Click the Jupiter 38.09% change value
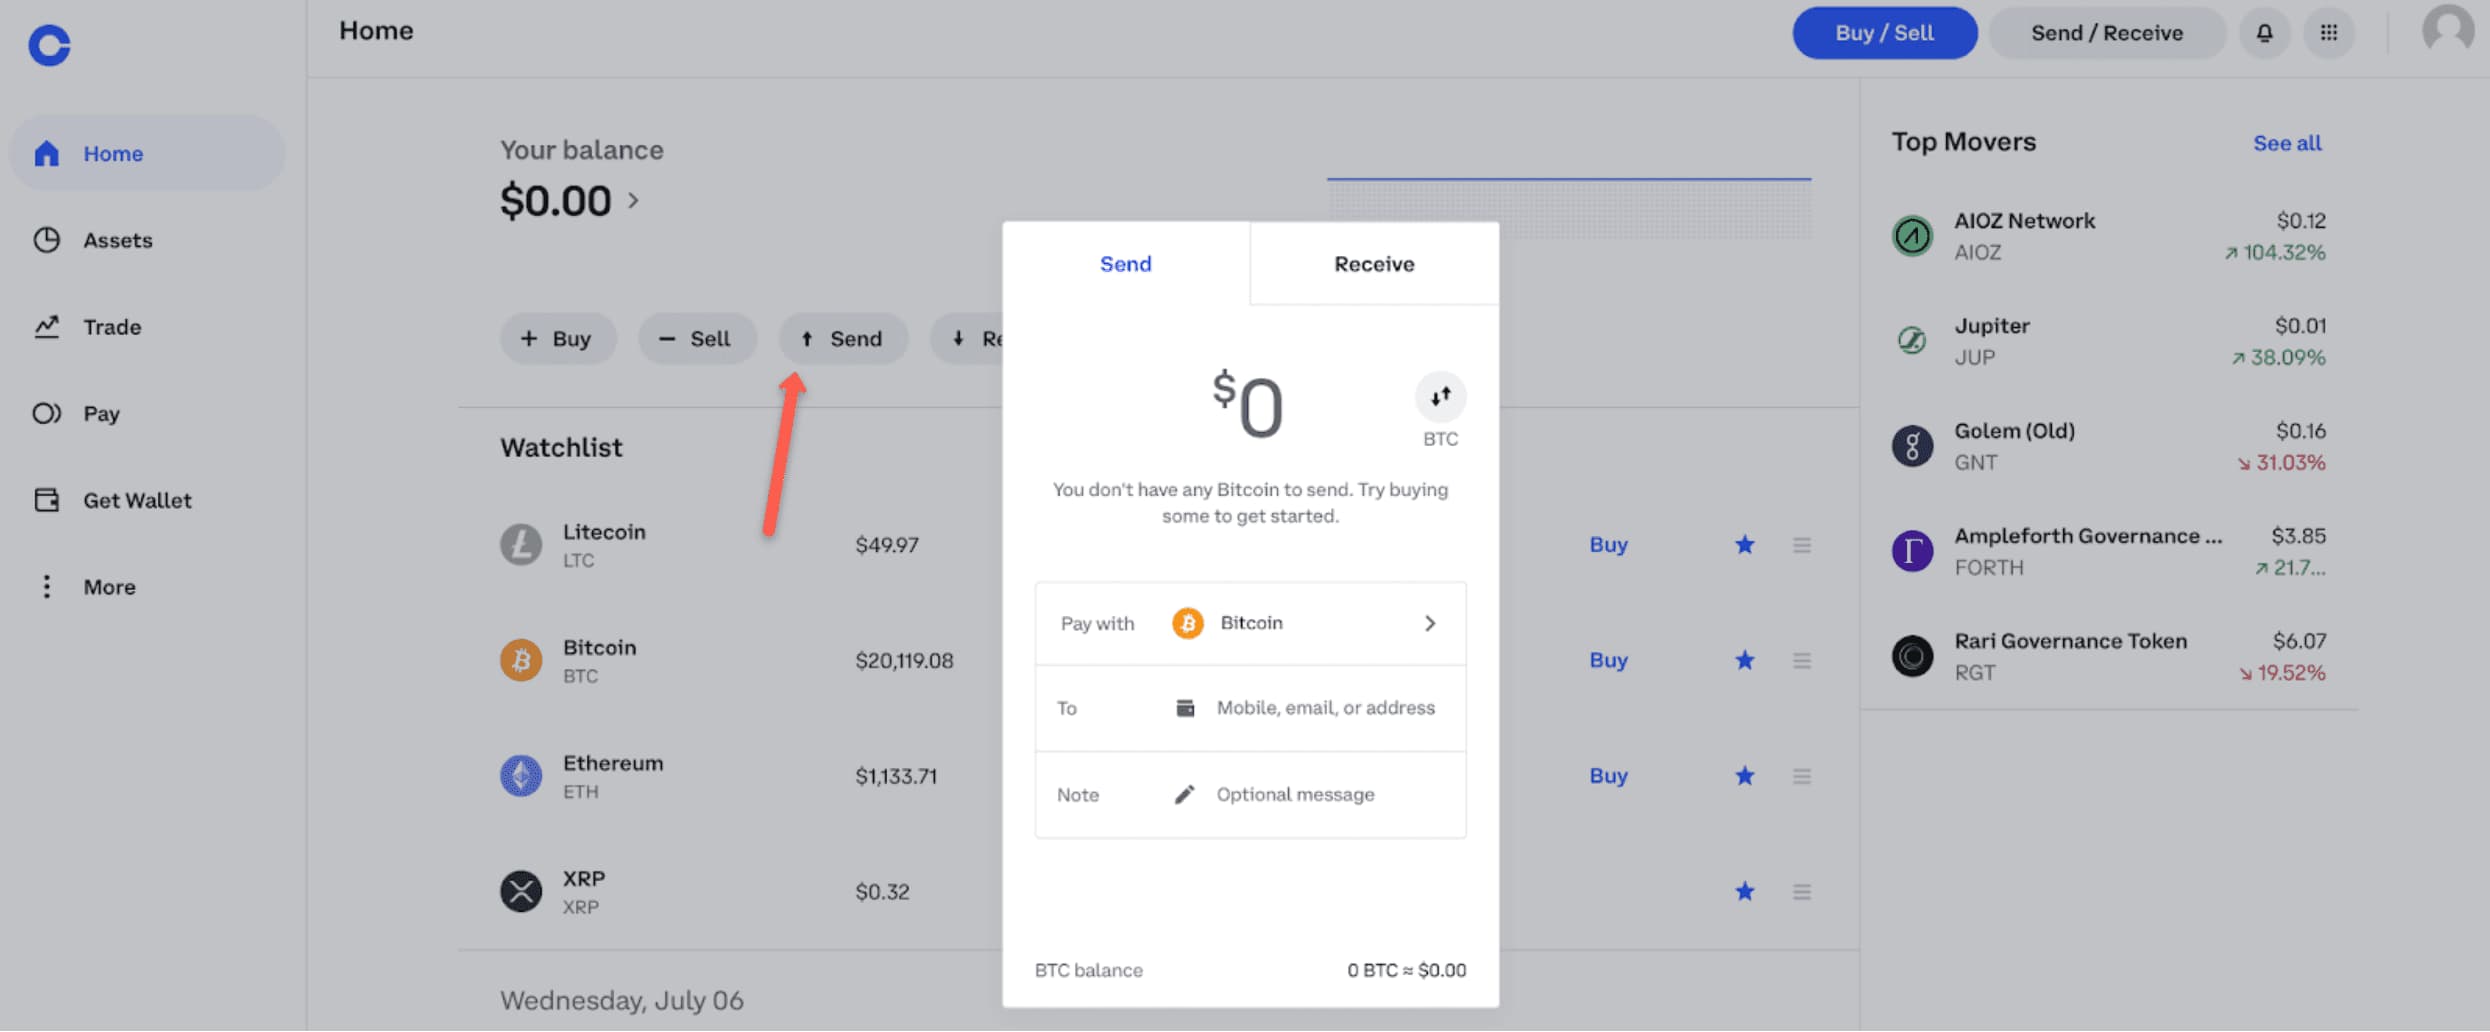The image size is (2490, 1032). pos(2278,357)
